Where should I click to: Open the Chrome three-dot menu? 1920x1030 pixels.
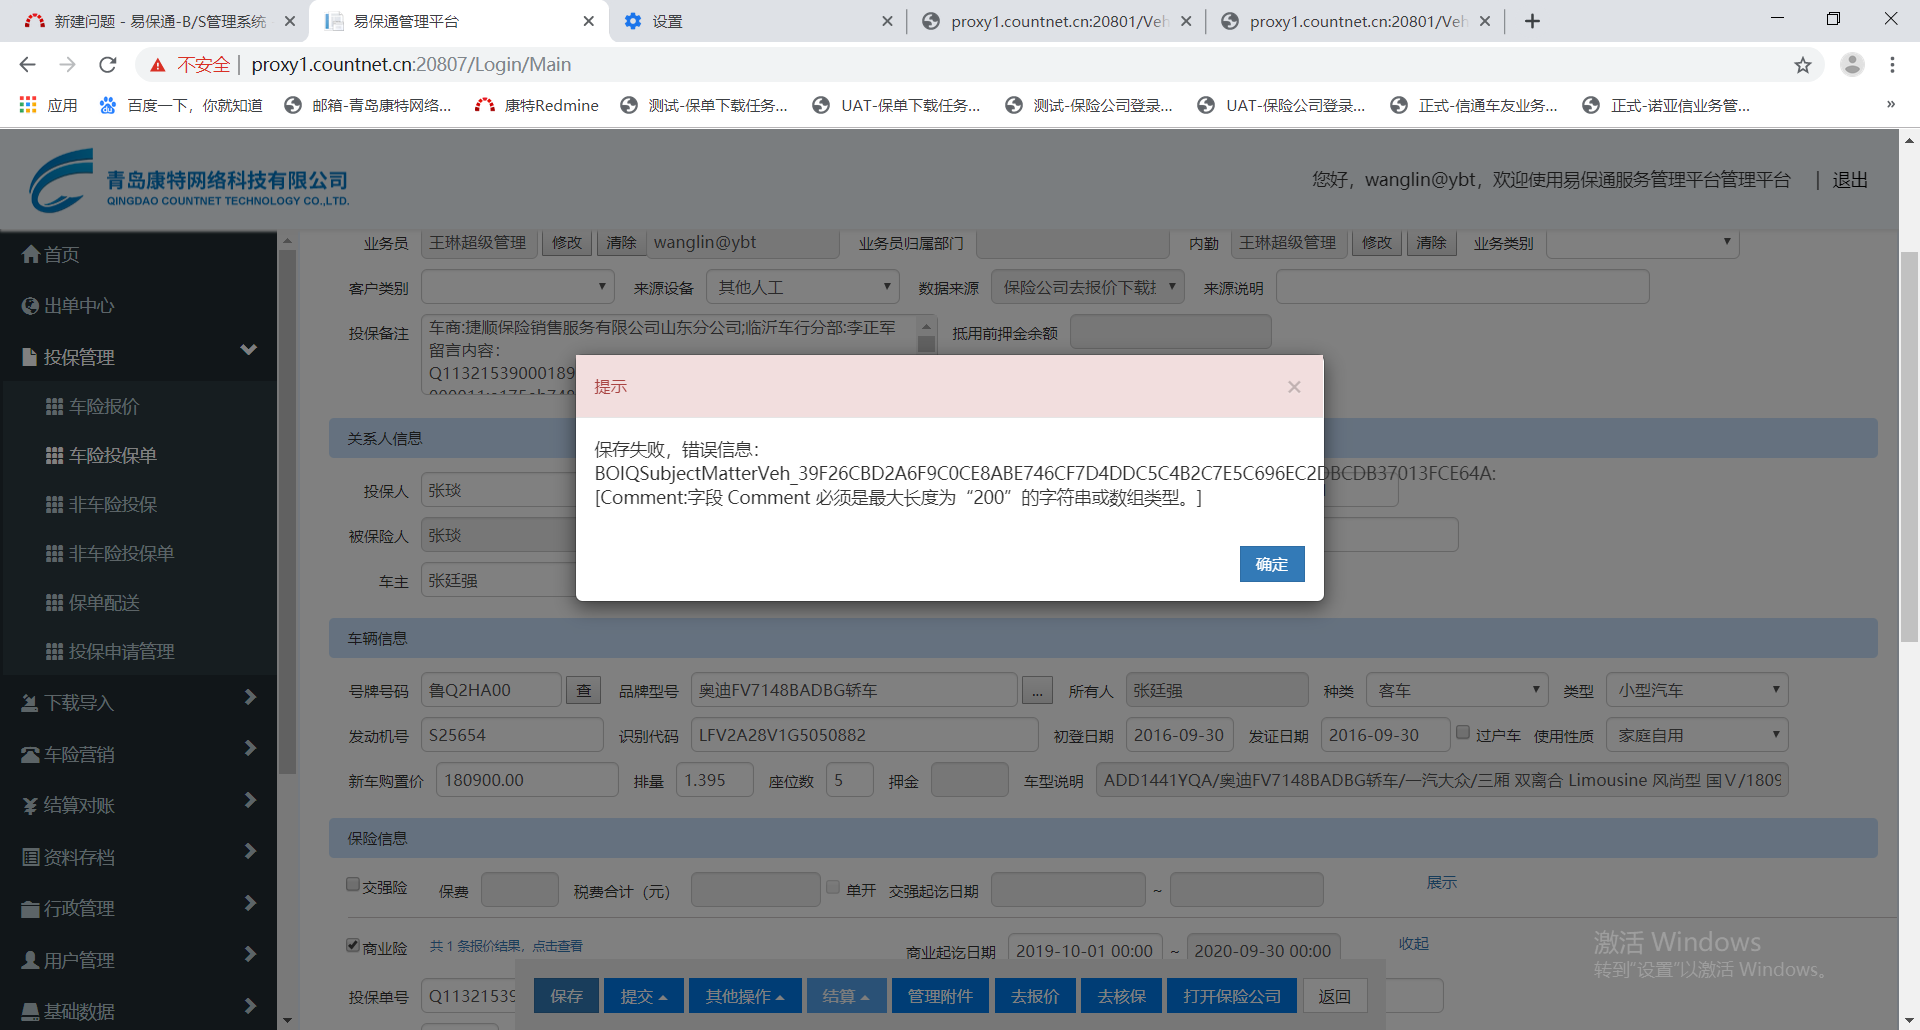tap(1892, 65)
